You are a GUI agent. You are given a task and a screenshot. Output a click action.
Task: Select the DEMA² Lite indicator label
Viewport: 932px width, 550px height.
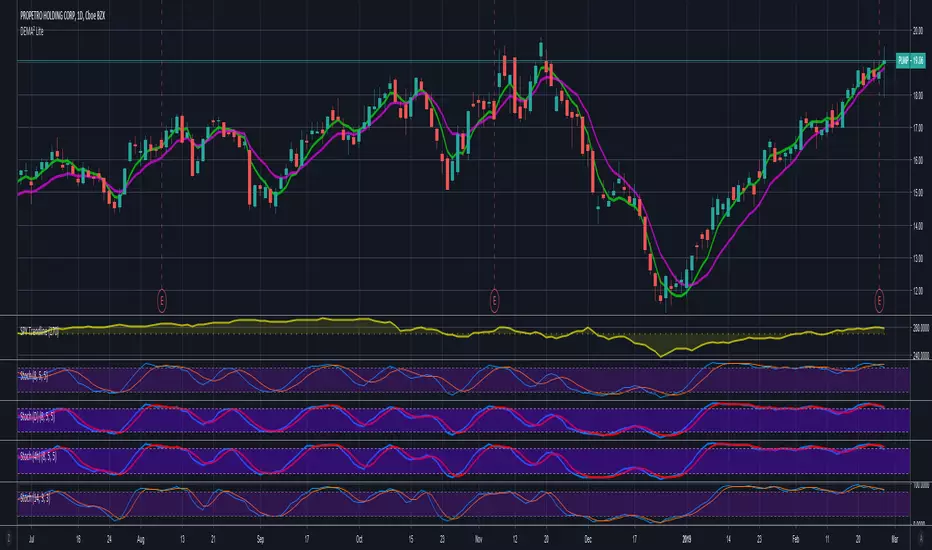click(32, 32)
